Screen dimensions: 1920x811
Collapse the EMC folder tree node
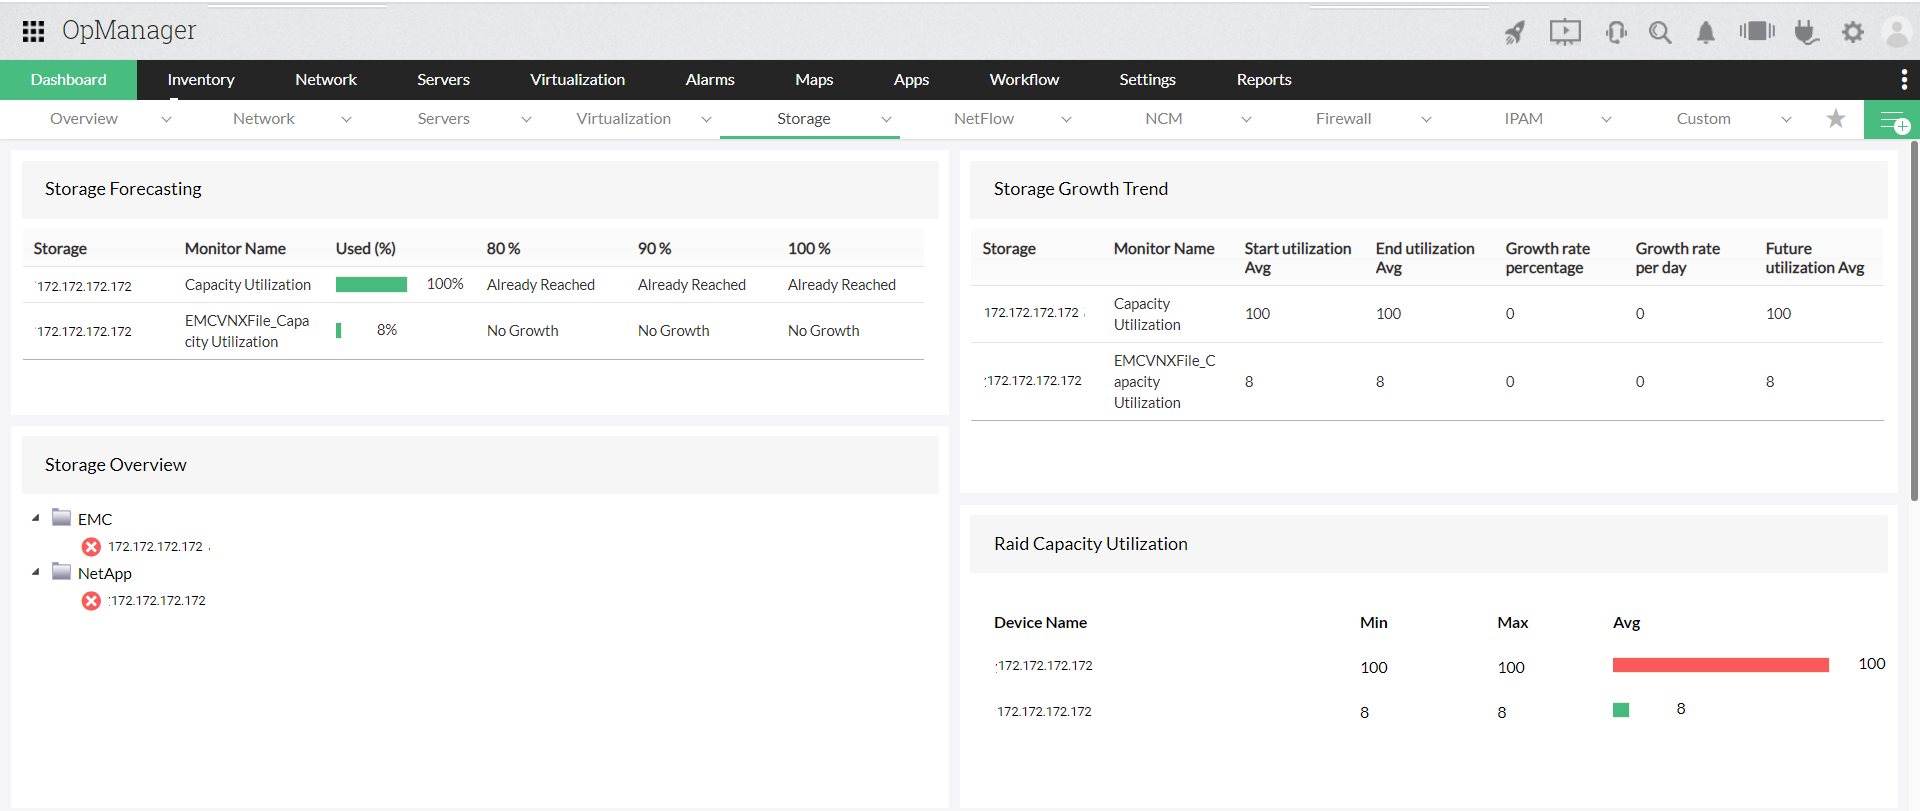tap(36, 518)
